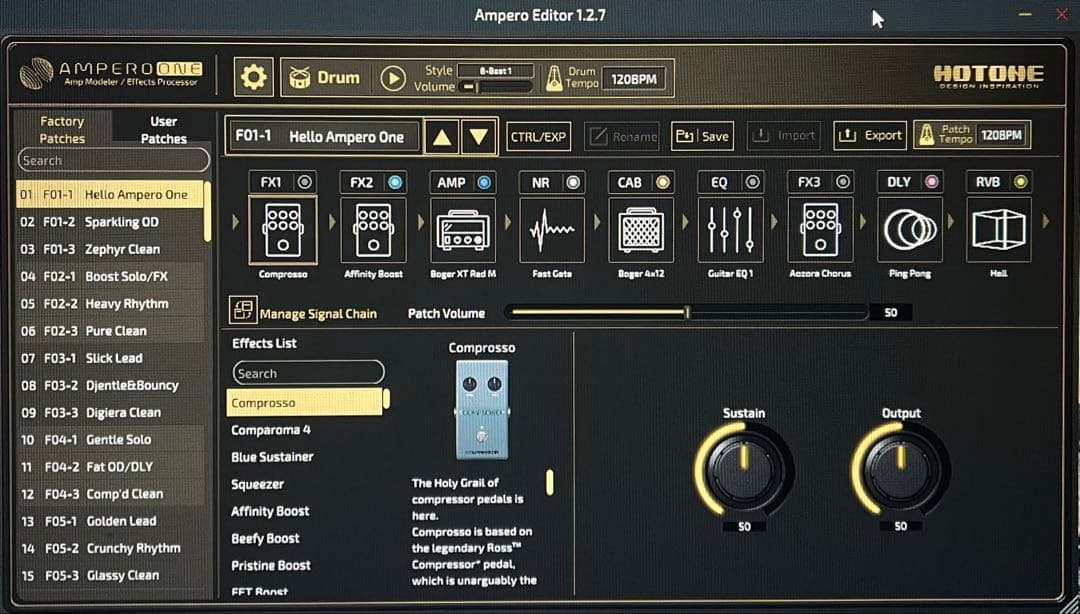Viewport: 1080px width, 614px height.
Task: Click the Patch Volume slider
Action: click(x=686, y=313)
